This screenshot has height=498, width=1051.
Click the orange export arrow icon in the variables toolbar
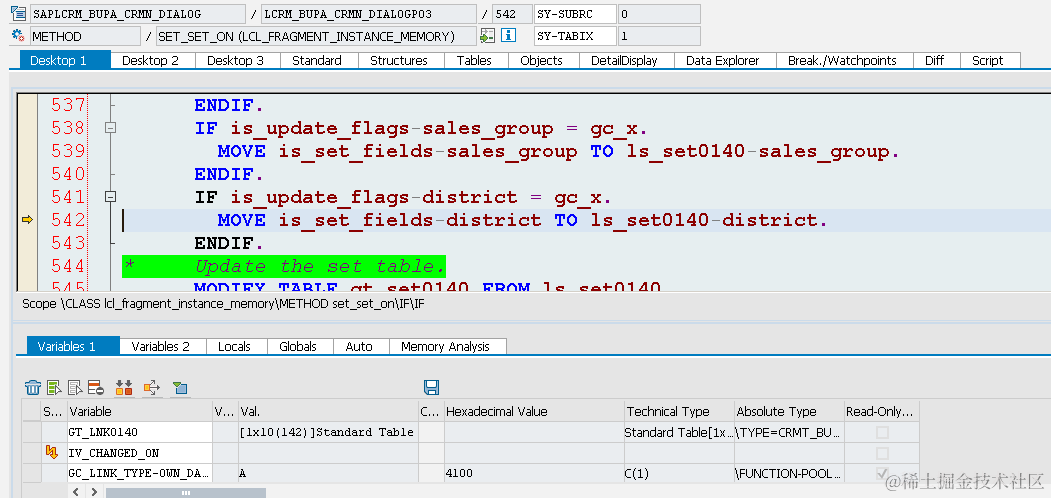click(x=152, y=387)
